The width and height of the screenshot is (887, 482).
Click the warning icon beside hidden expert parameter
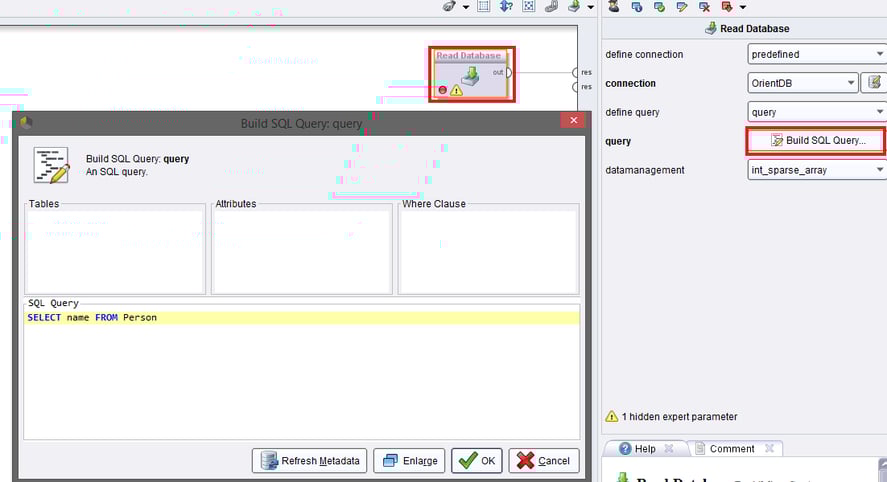point(612,416)
